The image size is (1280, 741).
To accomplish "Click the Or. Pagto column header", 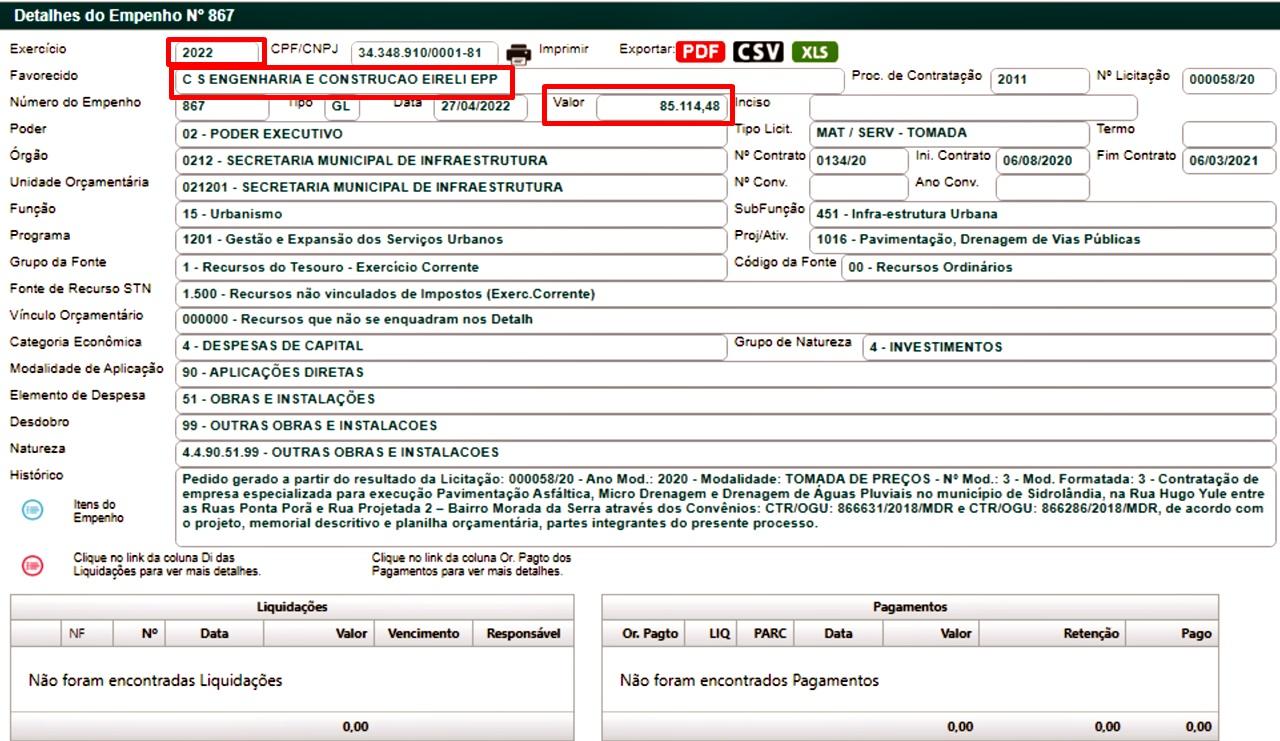I will [x=650, y=633].
